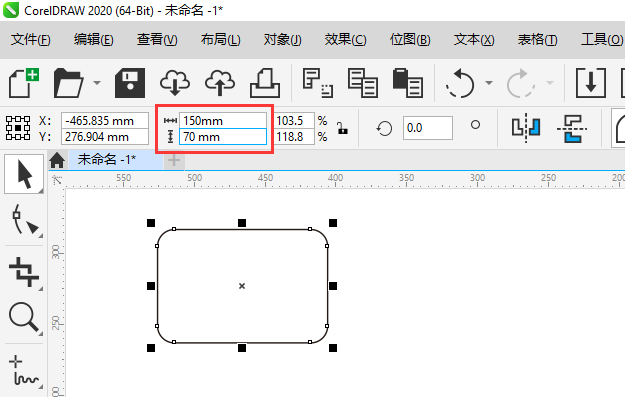Open the 位图(B) menu

[410, 40]
